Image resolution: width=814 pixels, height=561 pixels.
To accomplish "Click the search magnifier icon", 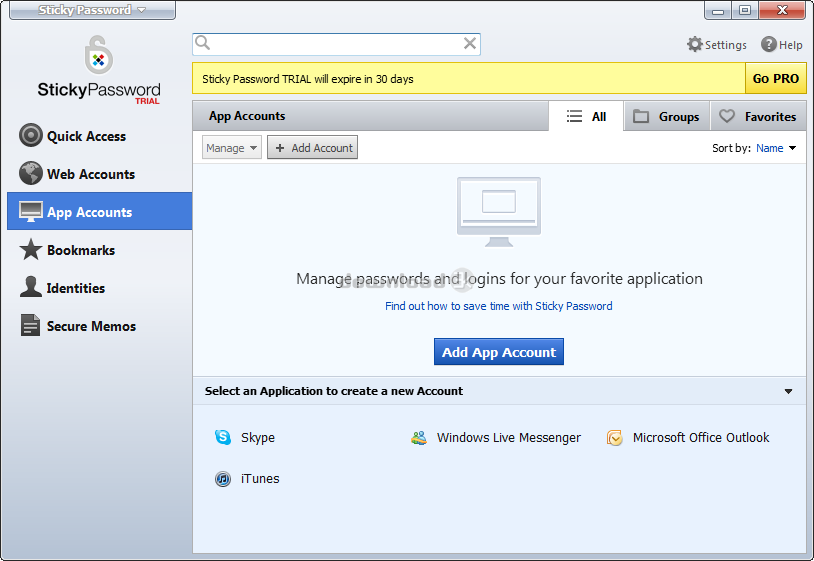I will [202, 43].
